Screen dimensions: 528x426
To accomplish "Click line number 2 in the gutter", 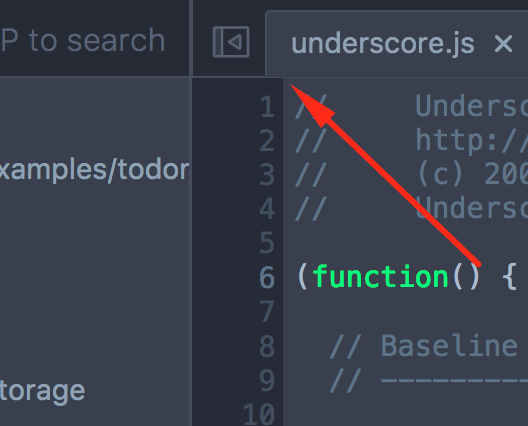I will click(x=267, y=141).
